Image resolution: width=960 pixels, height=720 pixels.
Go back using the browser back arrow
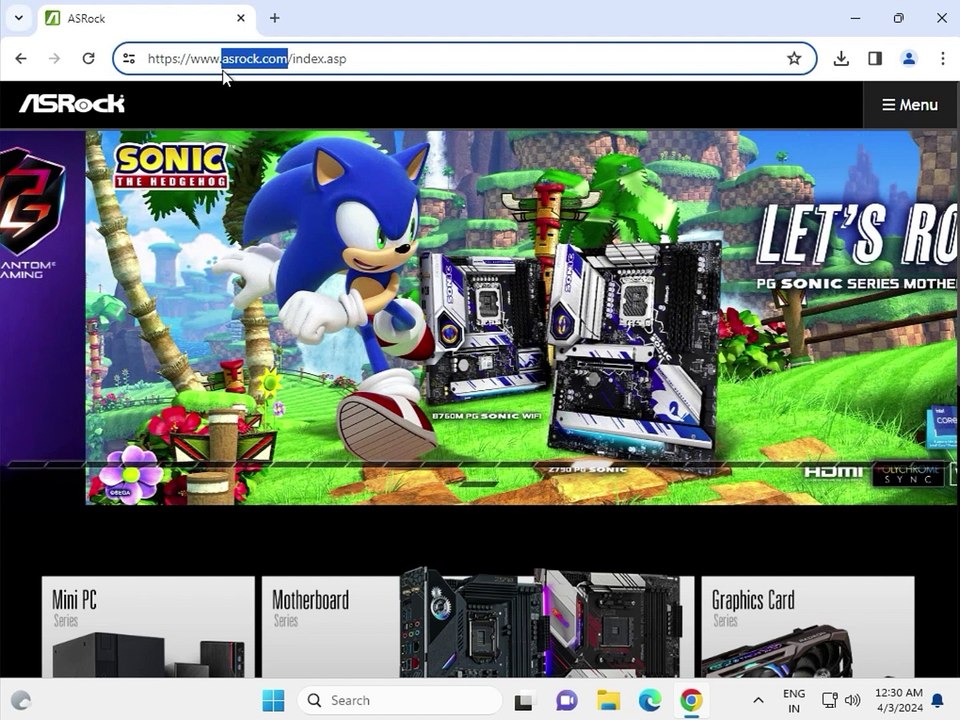21,59
